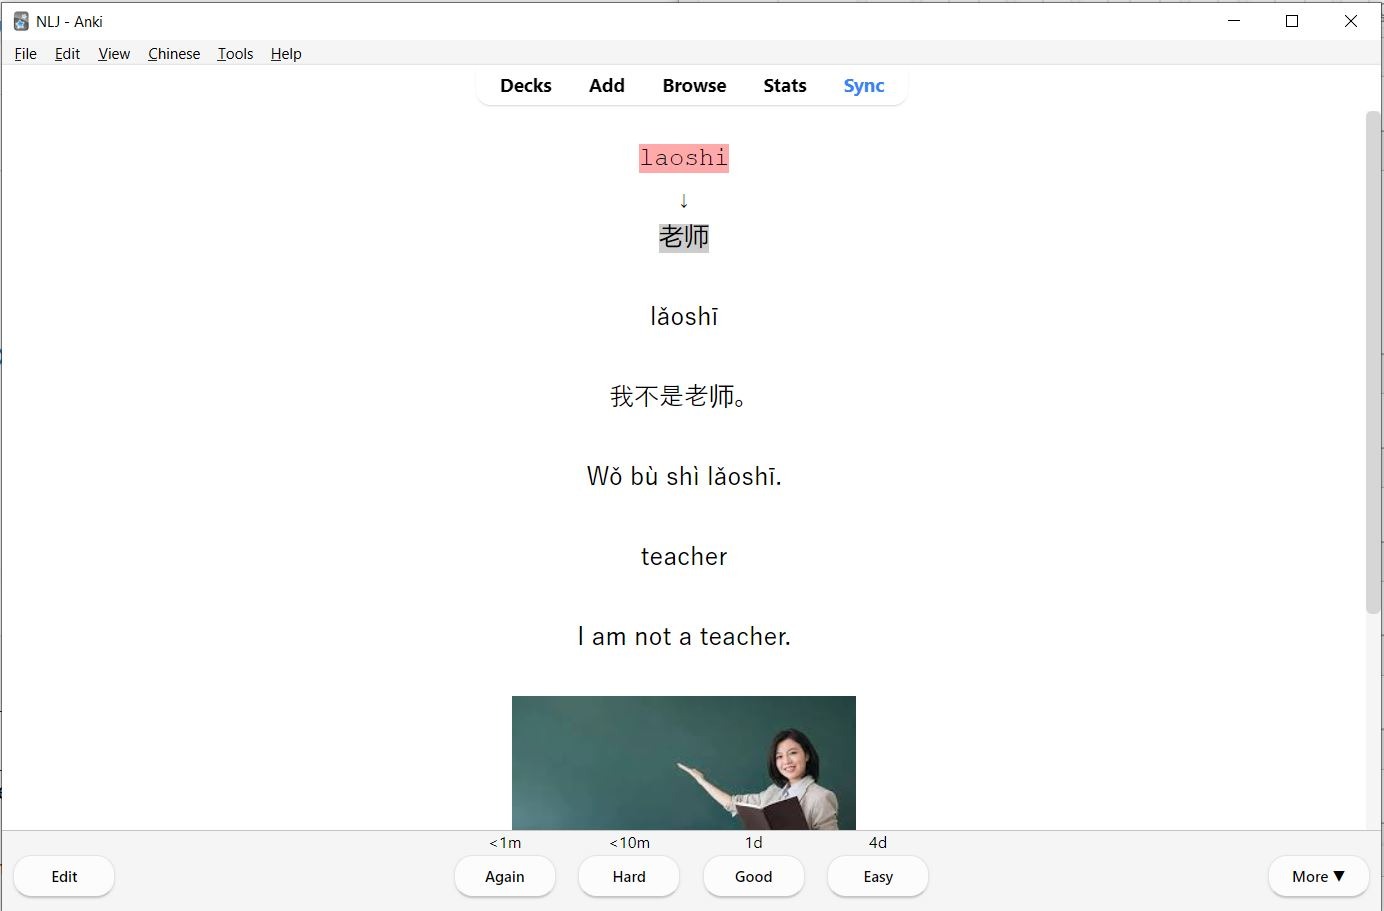
Task: Click Add to create a new card
Action: click(607, 86)
